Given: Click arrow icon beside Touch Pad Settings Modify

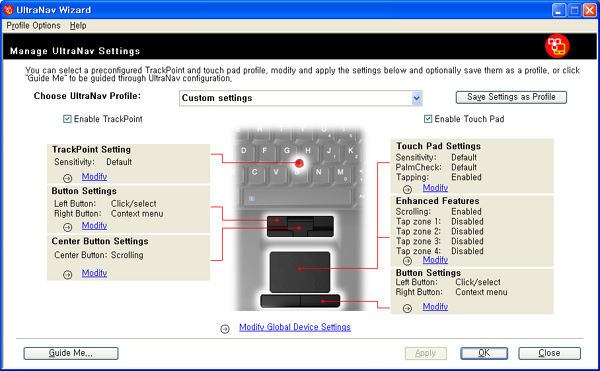Looking at the screenshot, I should tap(408, 189).
